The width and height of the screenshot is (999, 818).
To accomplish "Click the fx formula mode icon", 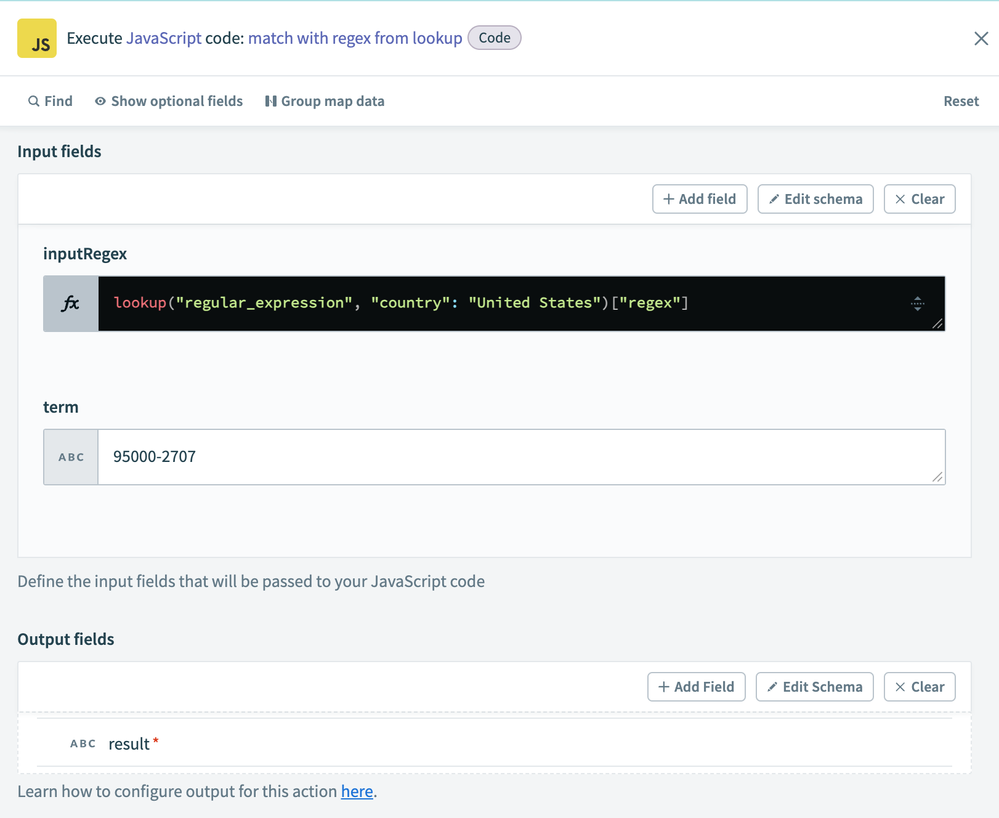I will coord(71,304).
